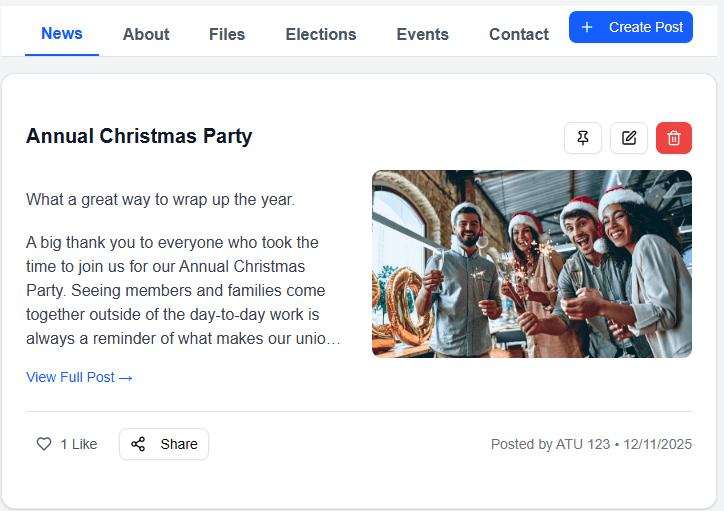Image resolution: width=724 pixels, height=511 pixels.
Task: Delete the post using the red trash icon
Action: (x=674, y=138)
